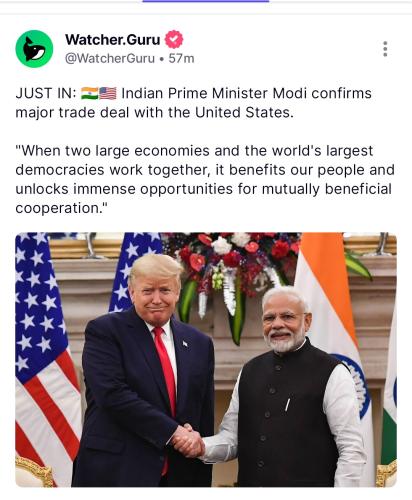Open the three-dot post options menu
This screenshot has width=412, height=500.
pos(385,49)
